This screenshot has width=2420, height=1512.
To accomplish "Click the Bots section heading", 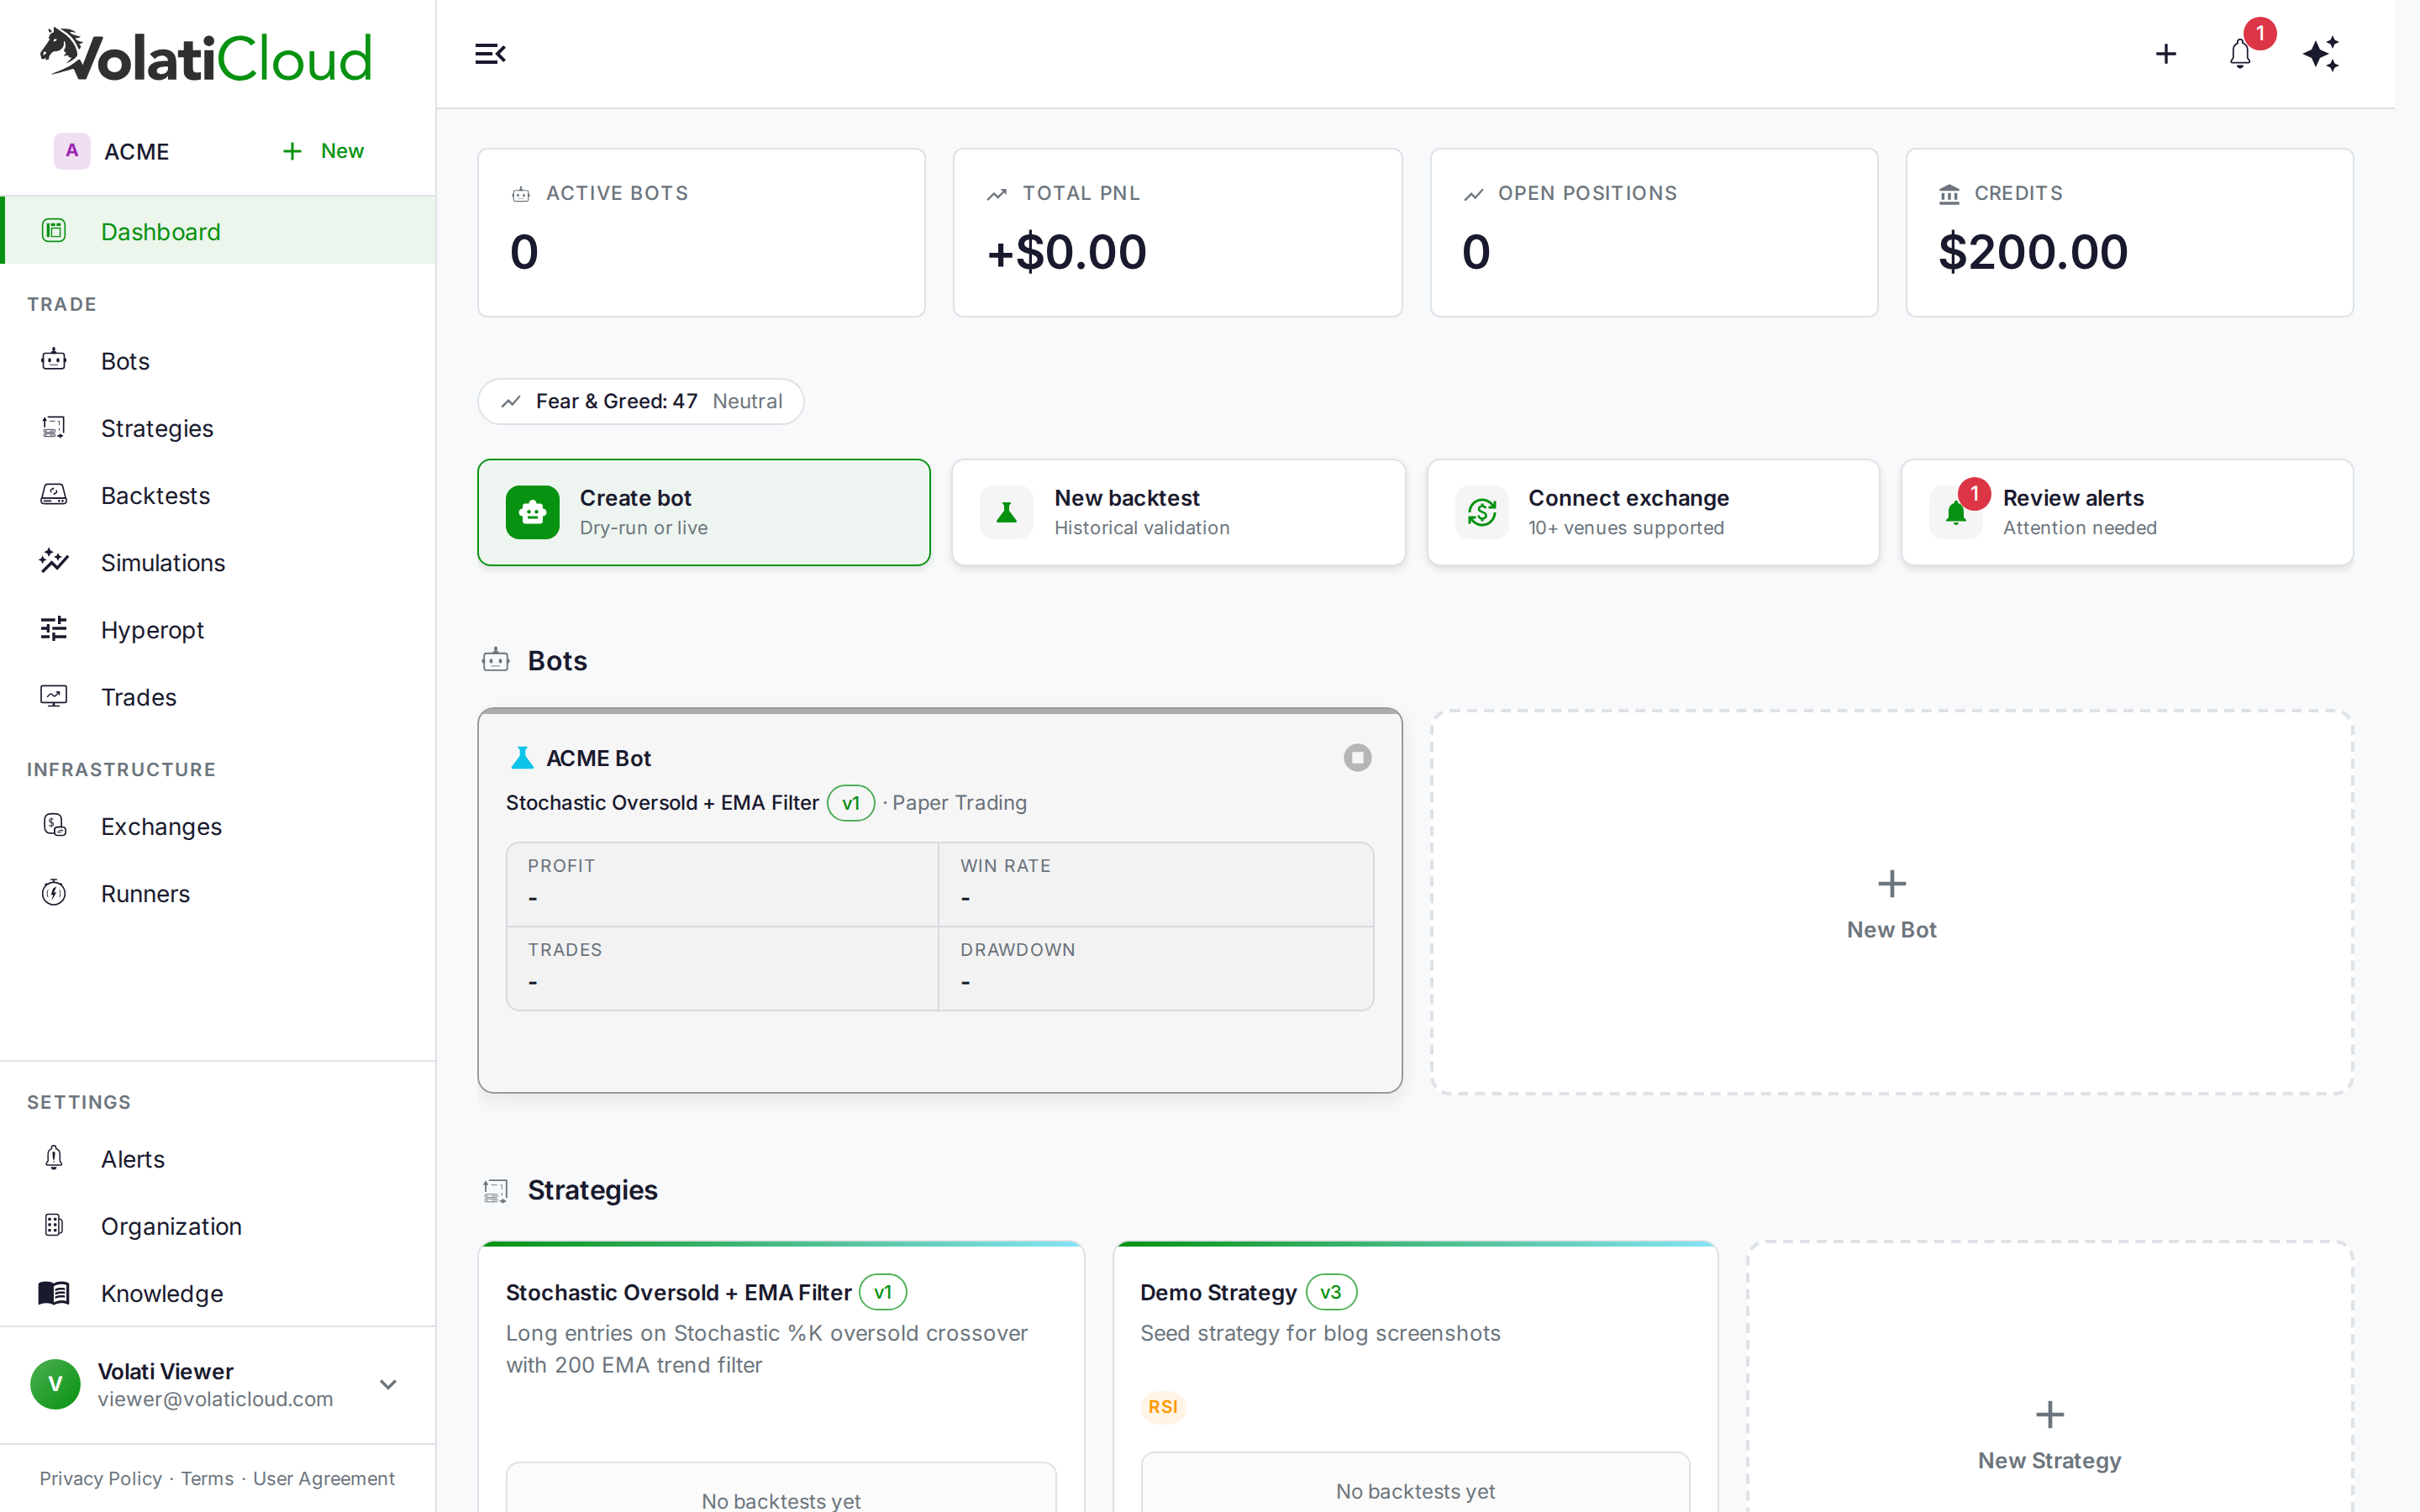I will (x=557, y=661).
